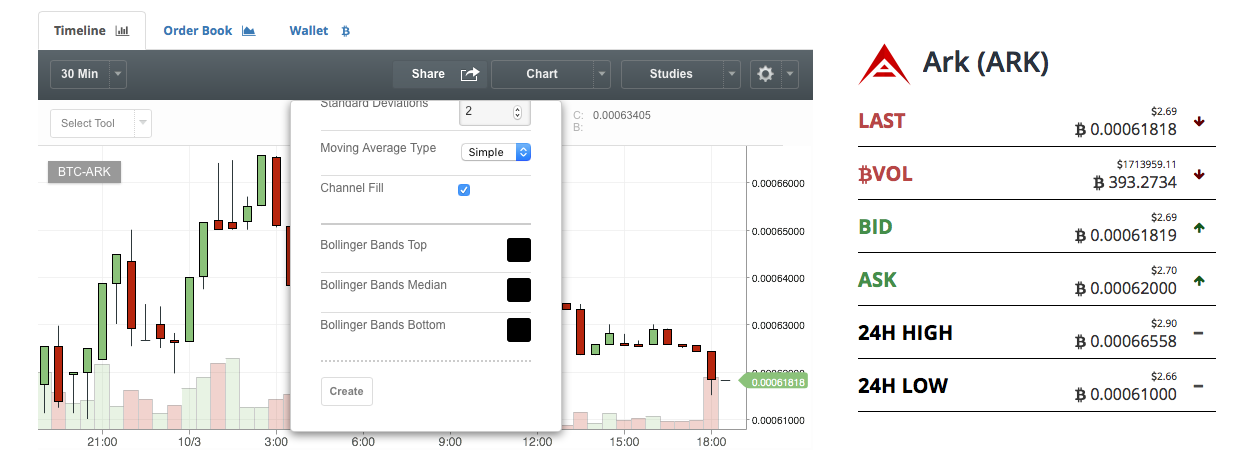The height and width of the screenshot is (467, 1245).
Task: Expand the Chart dropdown arrow
Action: (602, 74)
